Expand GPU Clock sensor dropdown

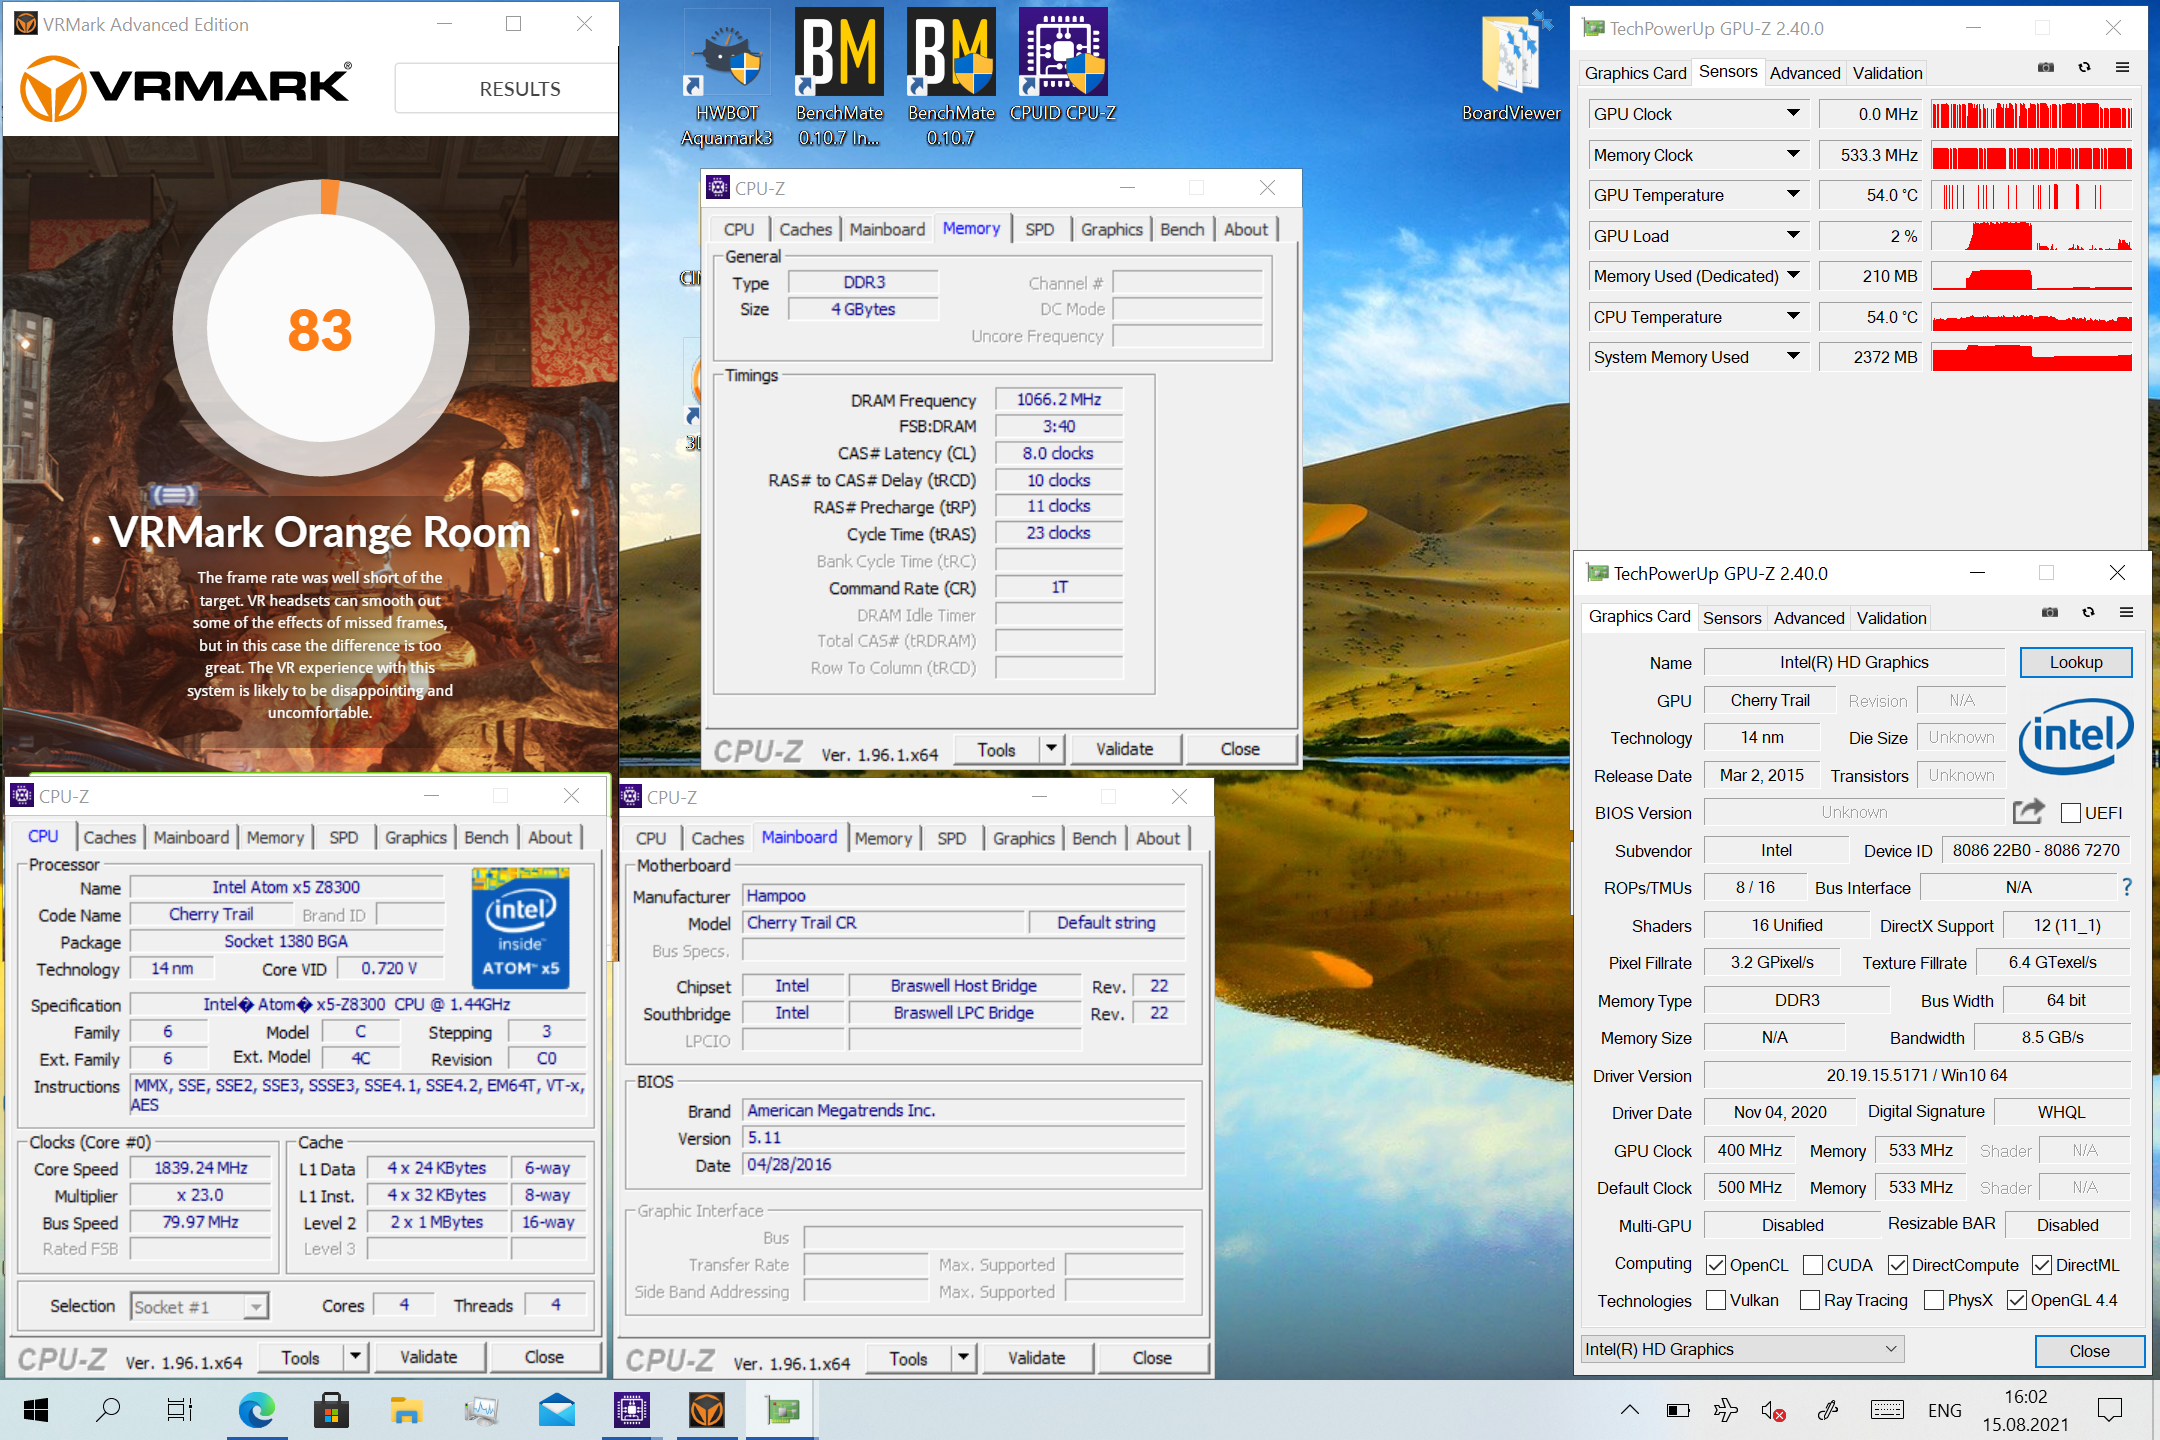1793,114
